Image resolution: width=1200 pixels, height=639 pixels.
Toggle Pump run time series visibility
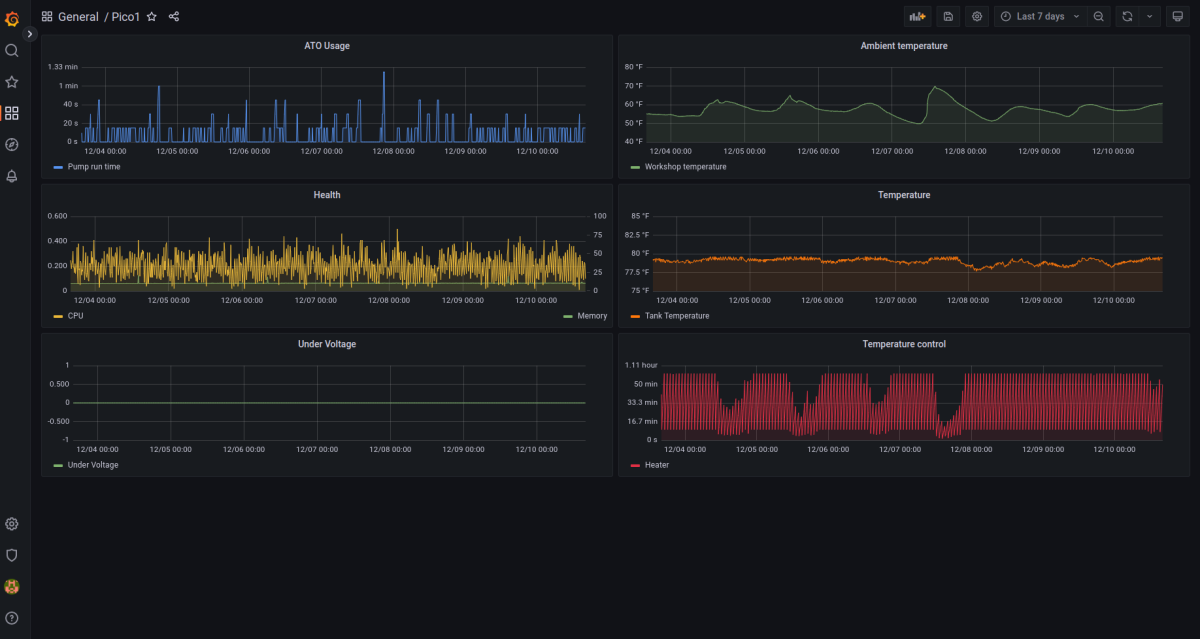[93, 167]
